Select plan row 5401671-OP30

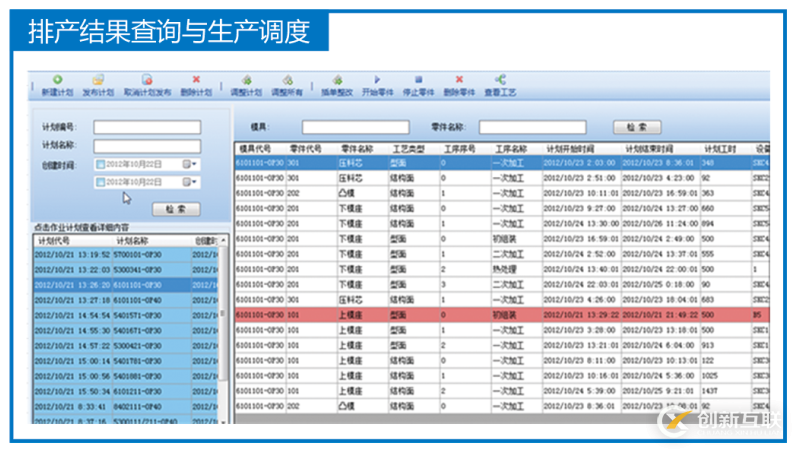tap(126, 330)
